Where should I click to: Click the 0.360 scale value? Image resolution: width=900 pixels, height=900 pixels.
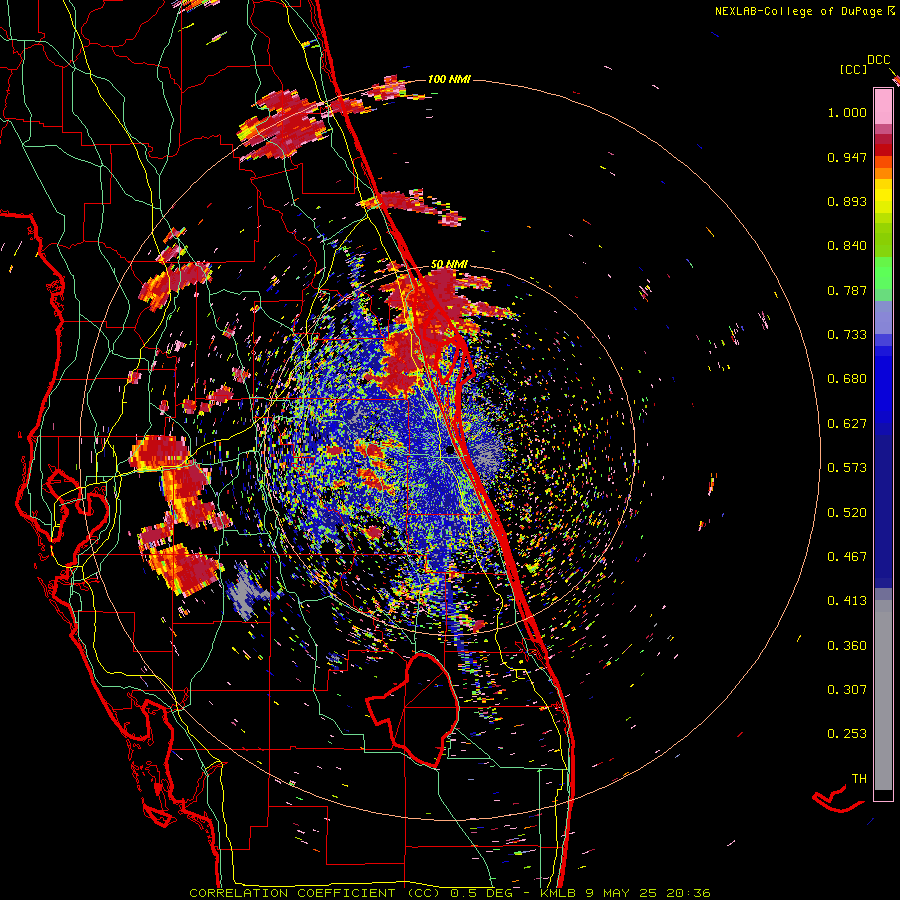point(847,646)
